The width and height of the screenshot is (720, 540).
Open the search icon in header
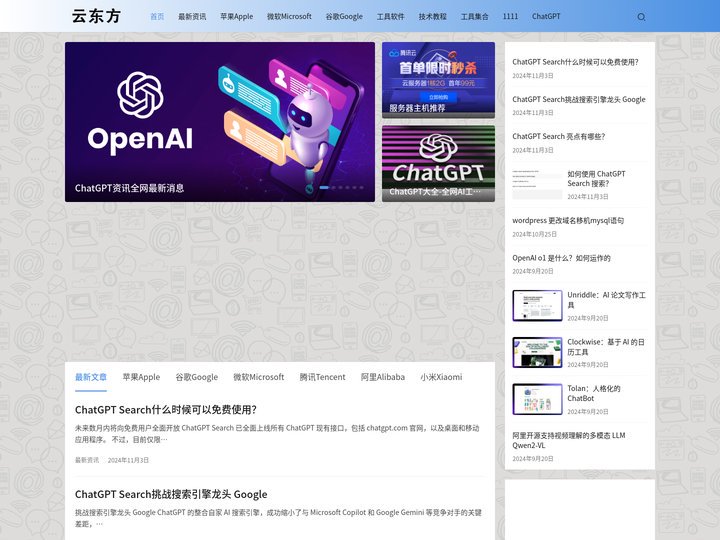pyautogui.click(x=641, y=17)
